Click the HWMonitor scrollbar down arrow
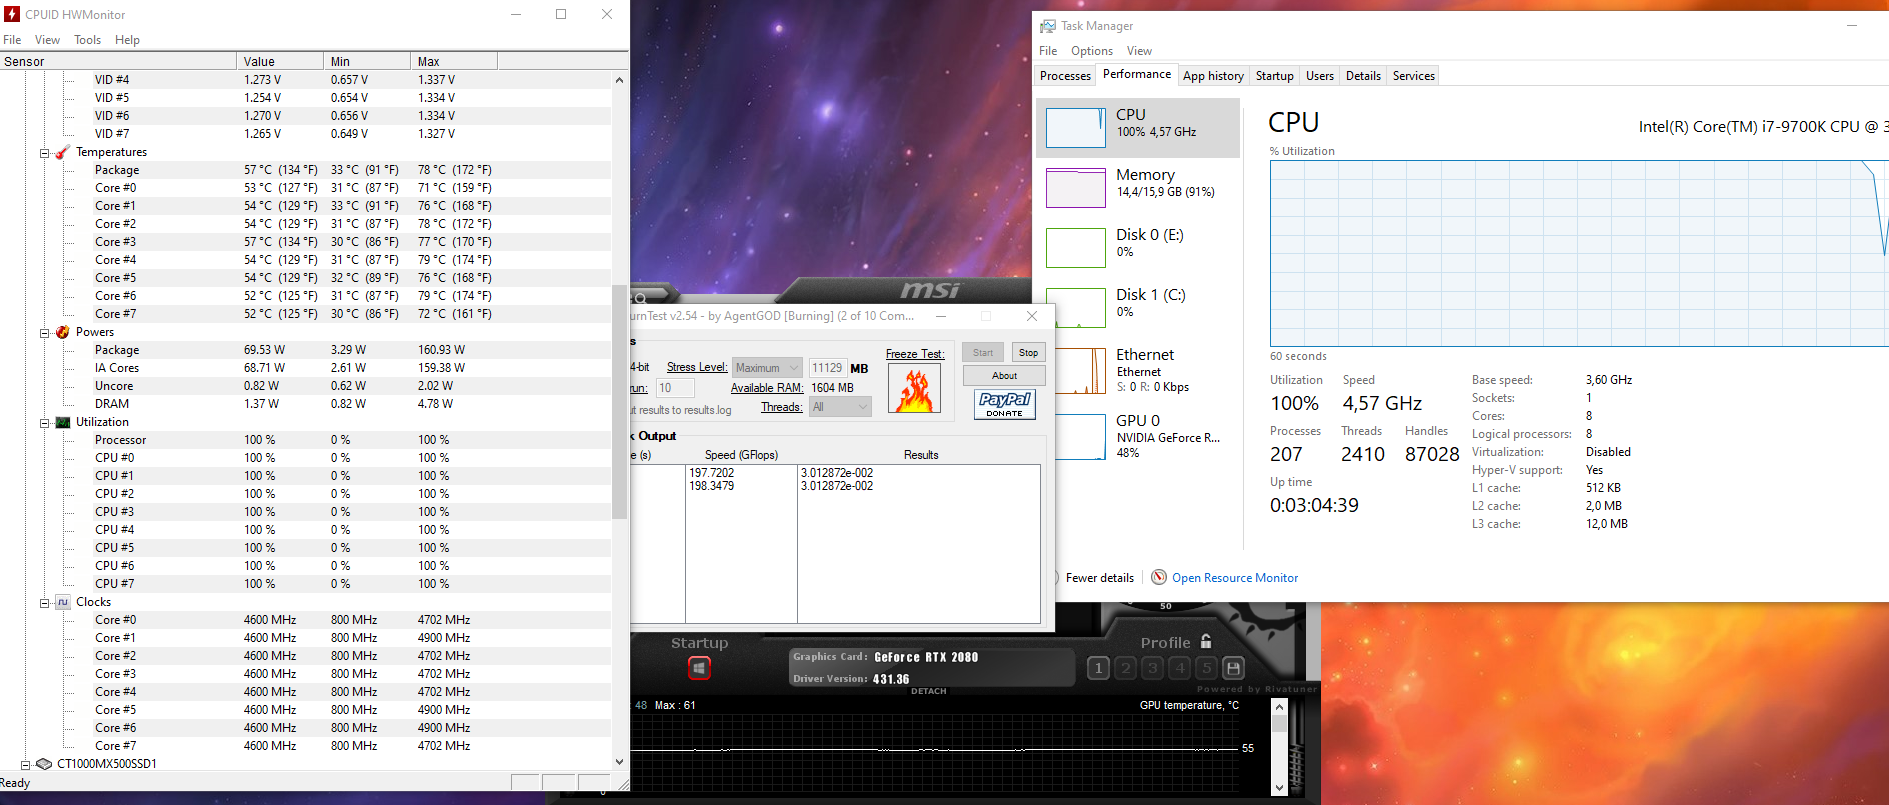 (x=619, y=762)
